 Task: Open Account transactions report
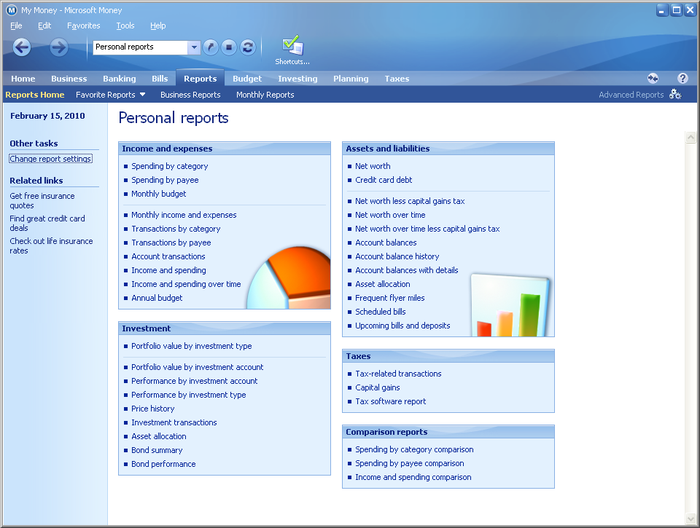pyautogui.click(x=168, y=256)
